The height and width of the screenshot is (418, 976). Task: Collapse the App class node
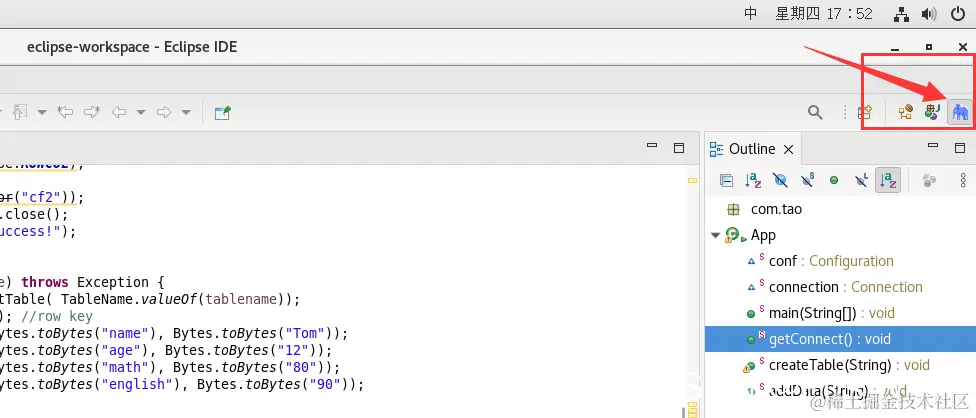coord(715,235)
